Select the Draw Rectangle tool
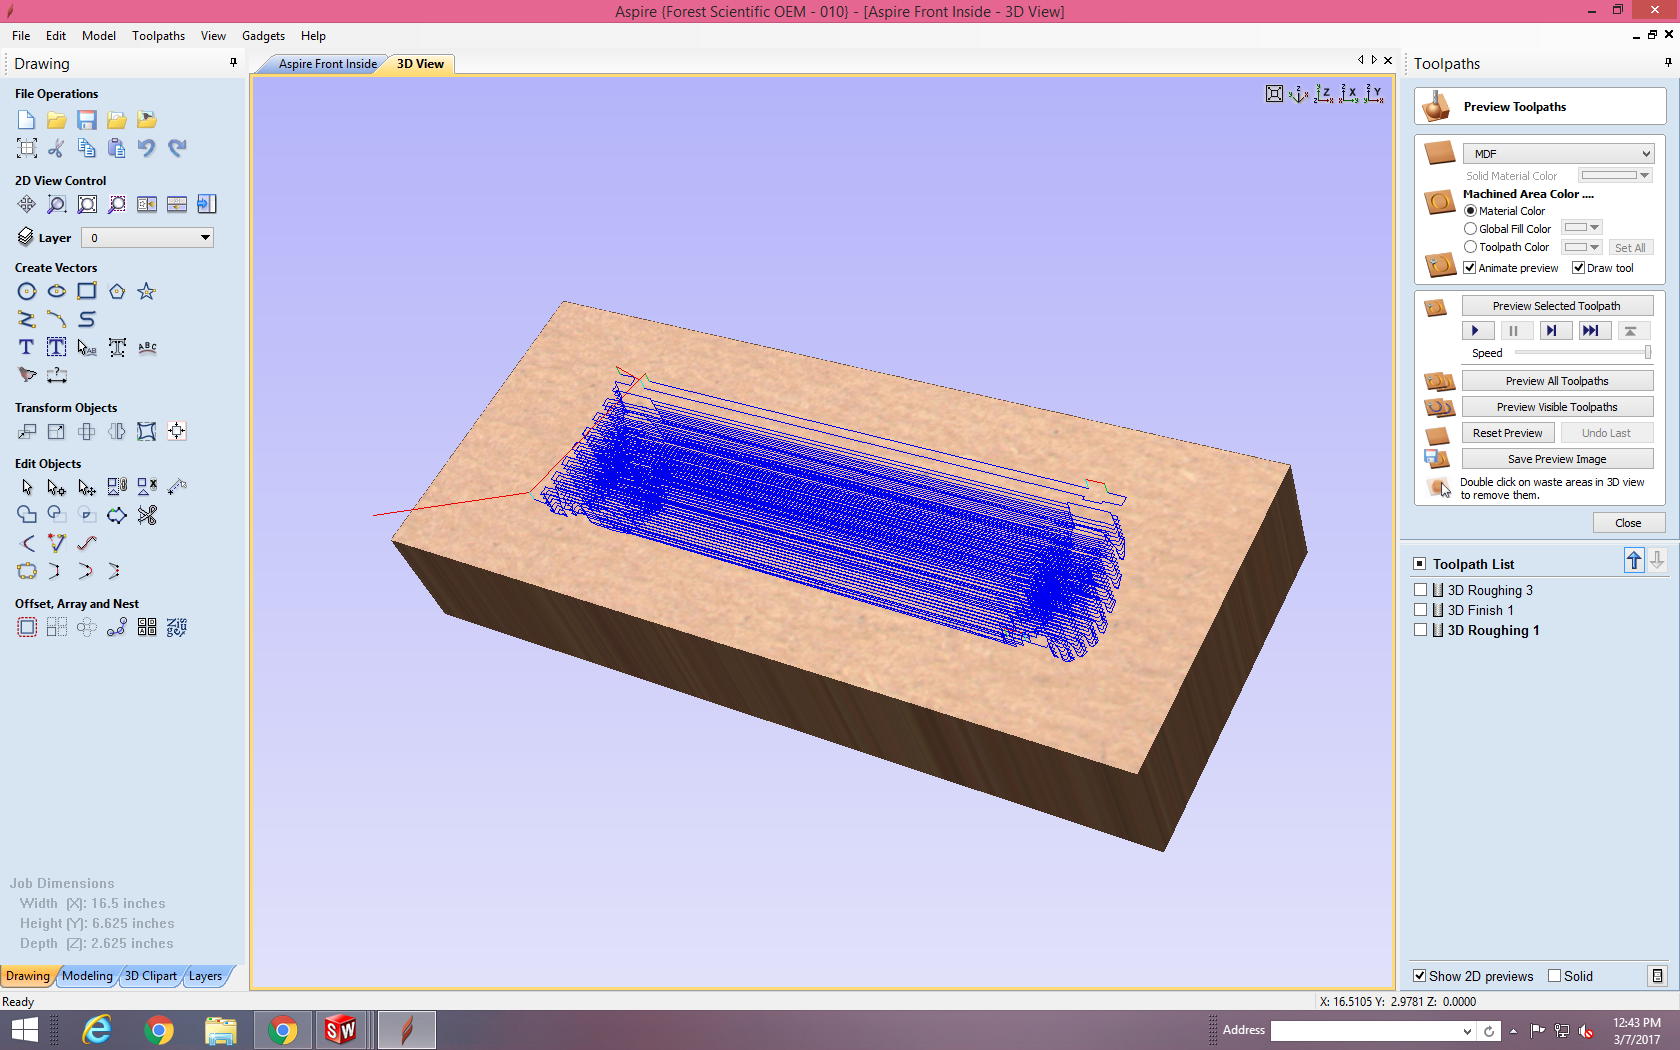Viewport: 1680px width, 1050px height. [x=87, y=291]
